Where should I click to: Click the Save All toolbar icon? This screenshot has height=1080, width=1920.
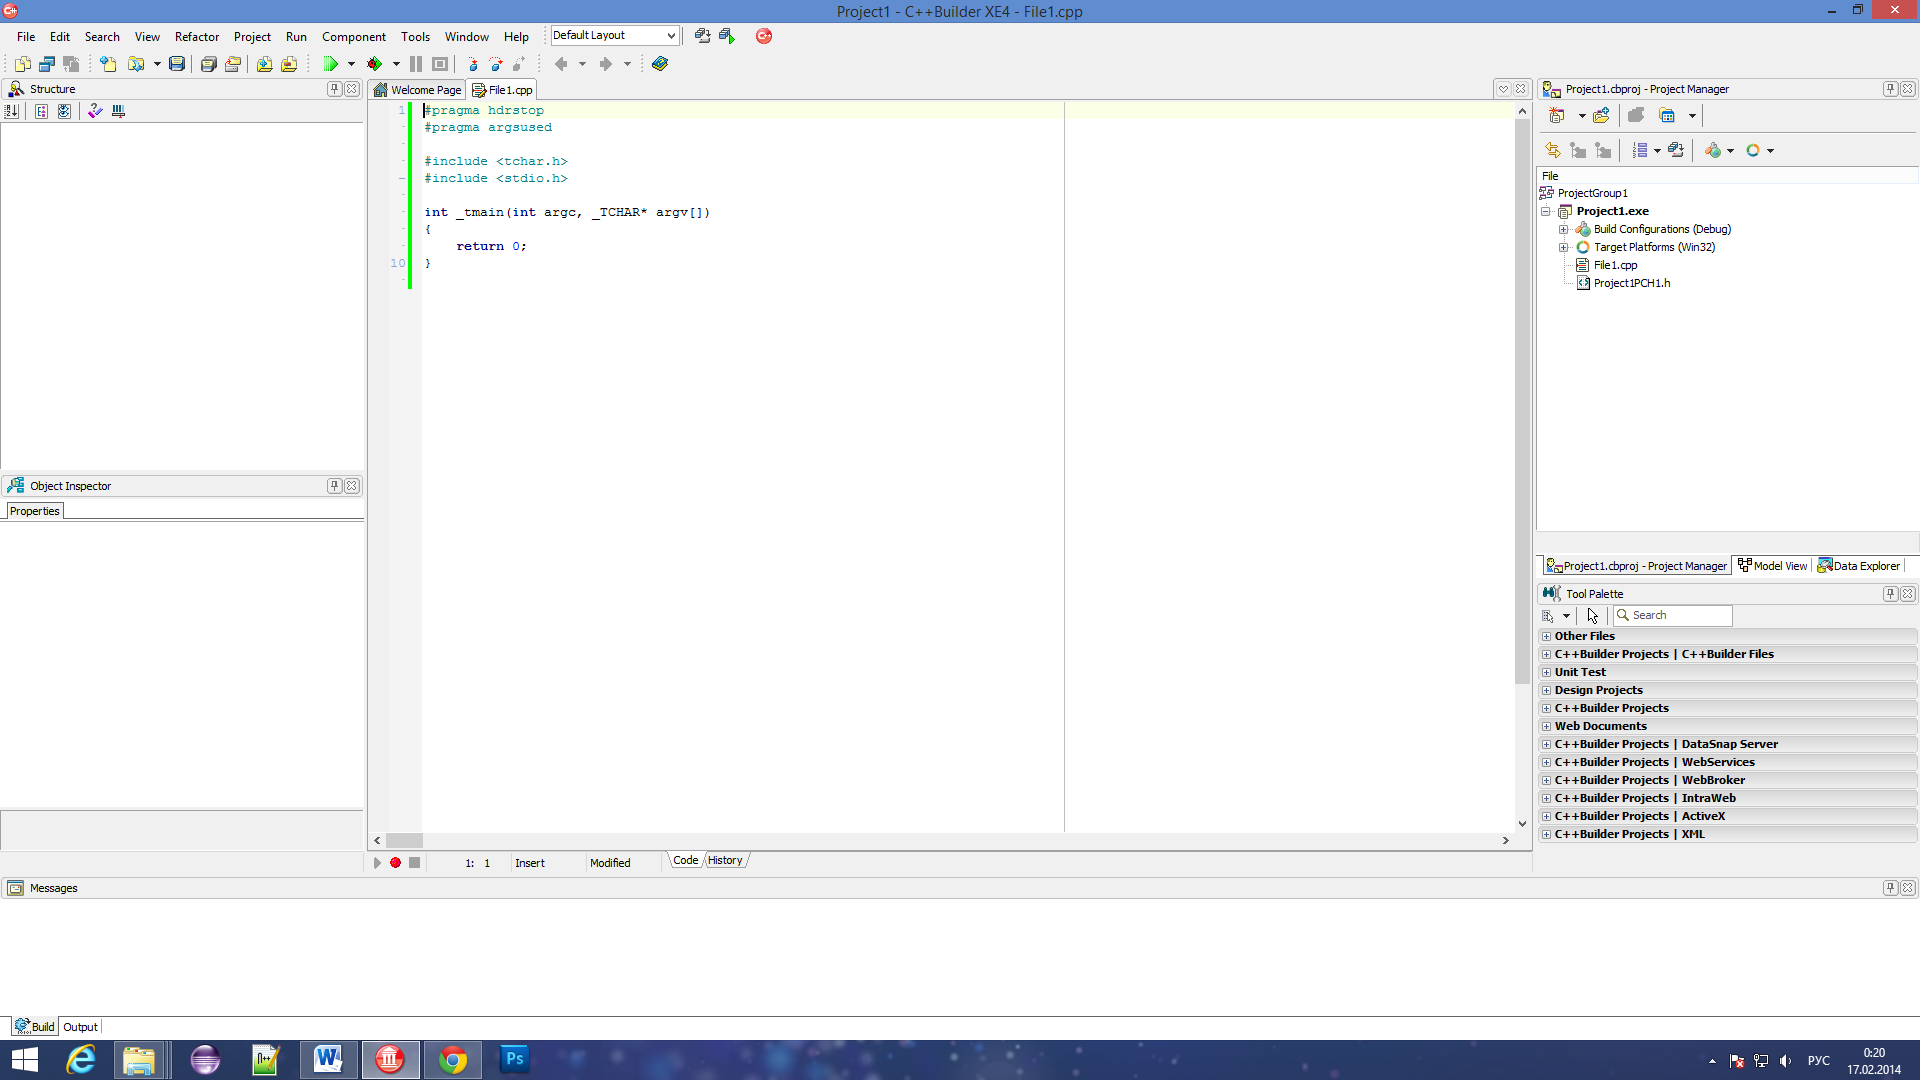pyautogui.click(x=208, y=64)
